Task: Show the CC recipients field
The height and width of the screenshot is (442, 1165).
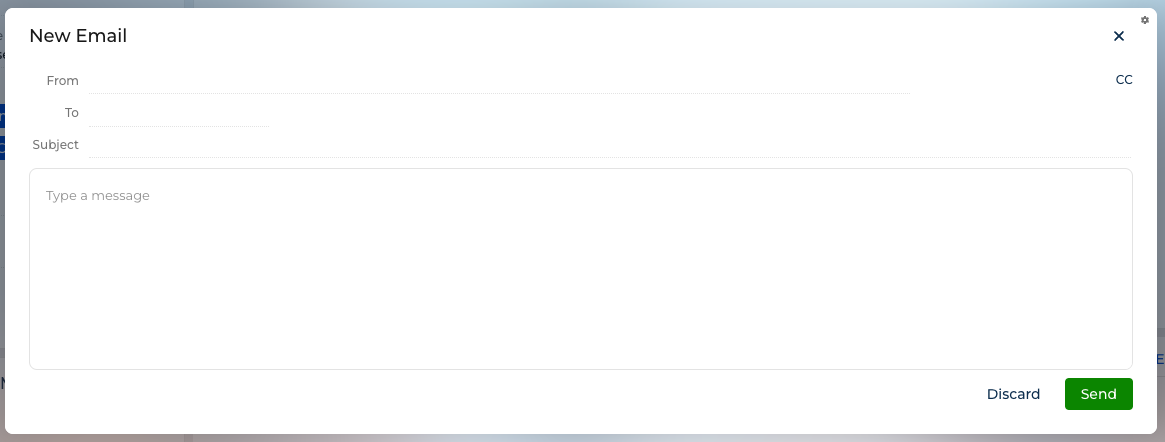Action: (x=1123, y=79)
